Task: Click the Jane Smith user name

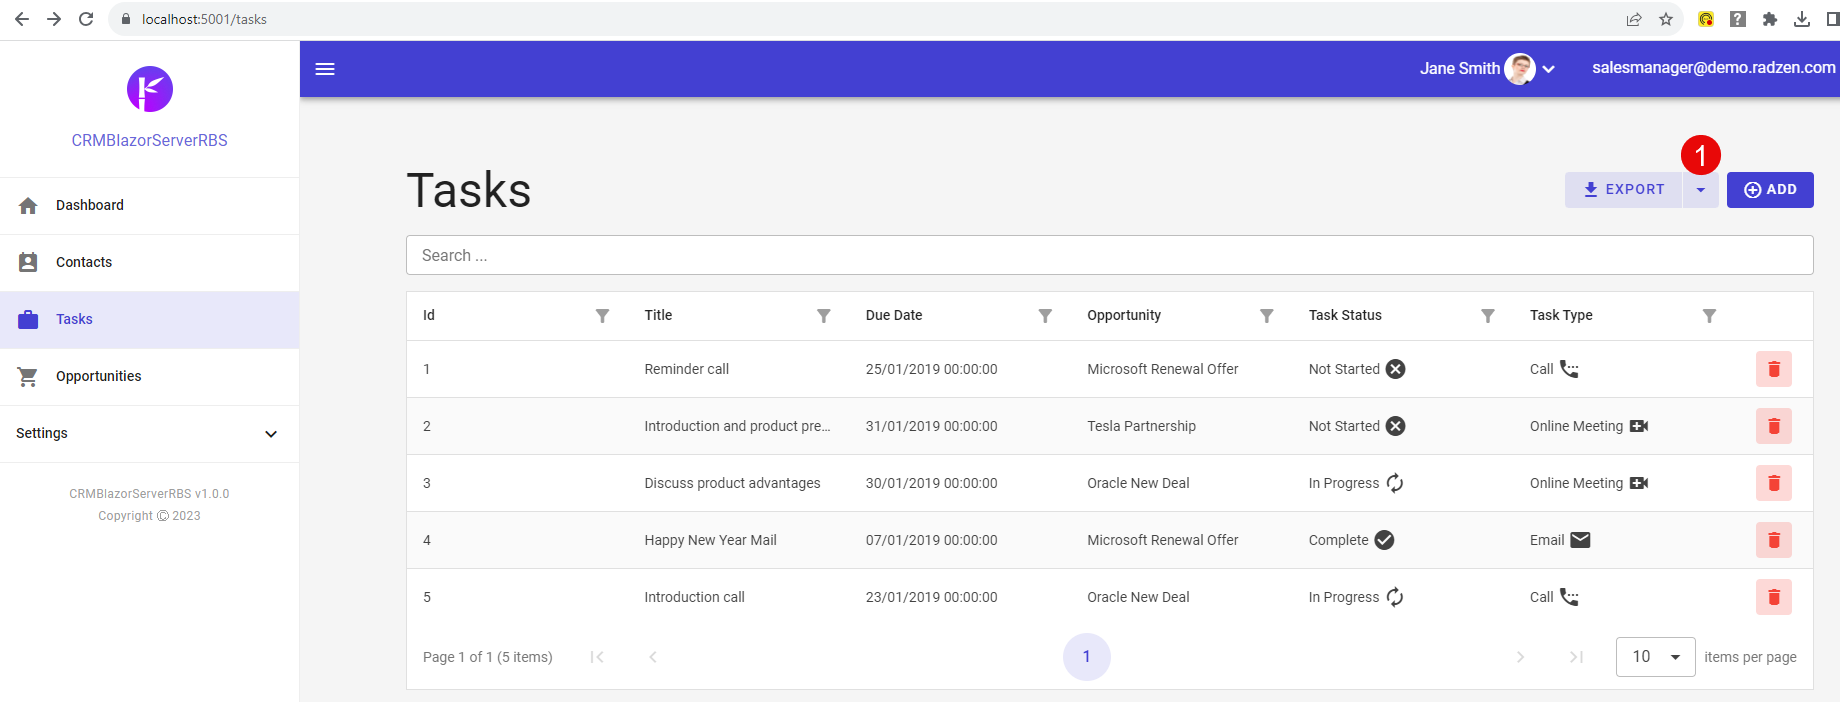Action: point(1459,68)
